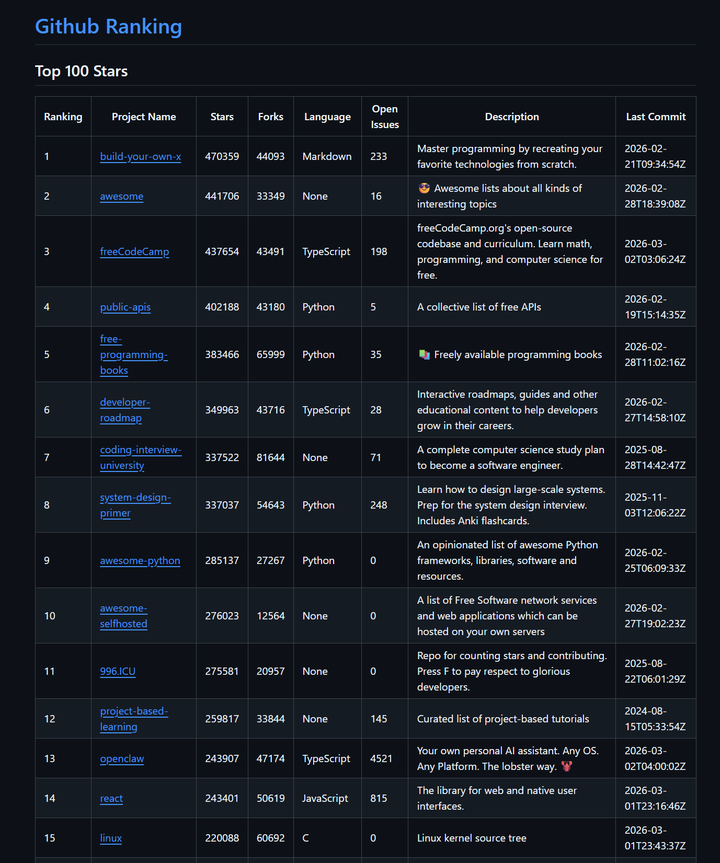Select the Markdown language cell
720x863 pixels.
(x=327, y=156)
